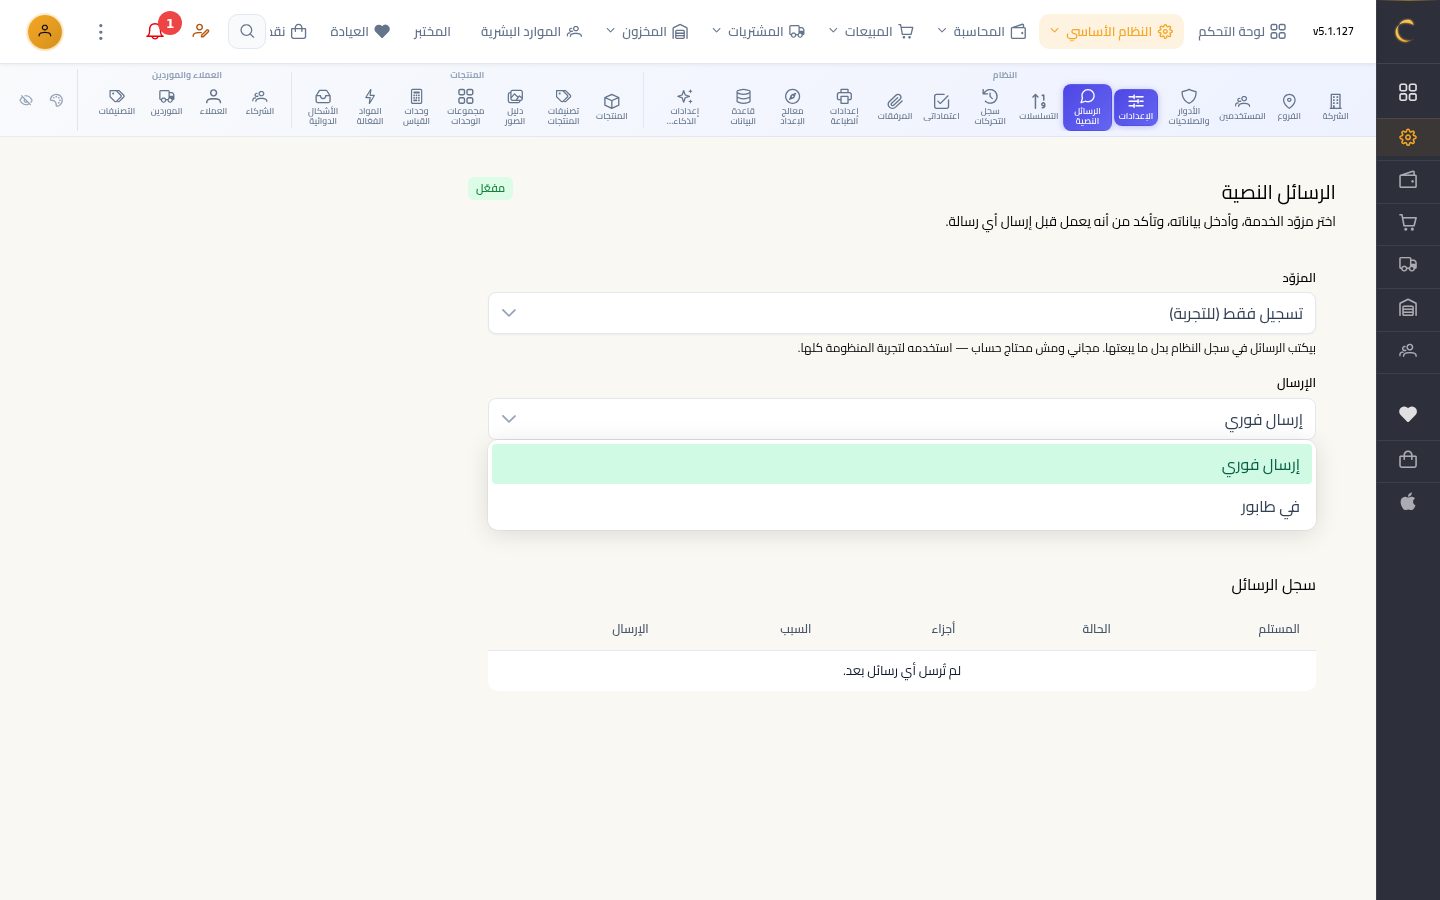
Task: Open إعدادات الطباعة printer icon
Action: [x=844, y=107]
